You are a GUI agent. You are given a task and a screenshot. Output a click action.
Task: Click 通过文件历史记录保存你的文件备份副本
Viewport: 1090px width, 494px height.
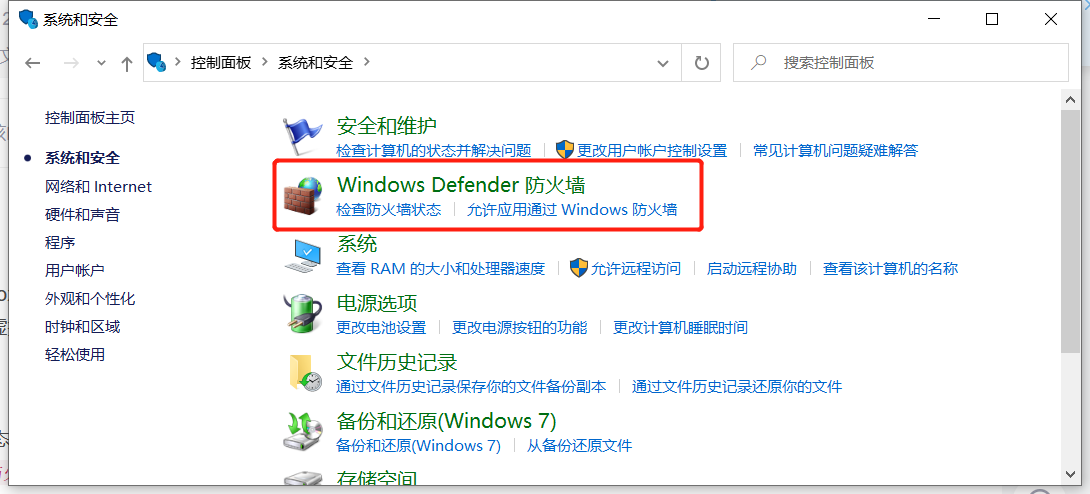click(x=471, y=386)
